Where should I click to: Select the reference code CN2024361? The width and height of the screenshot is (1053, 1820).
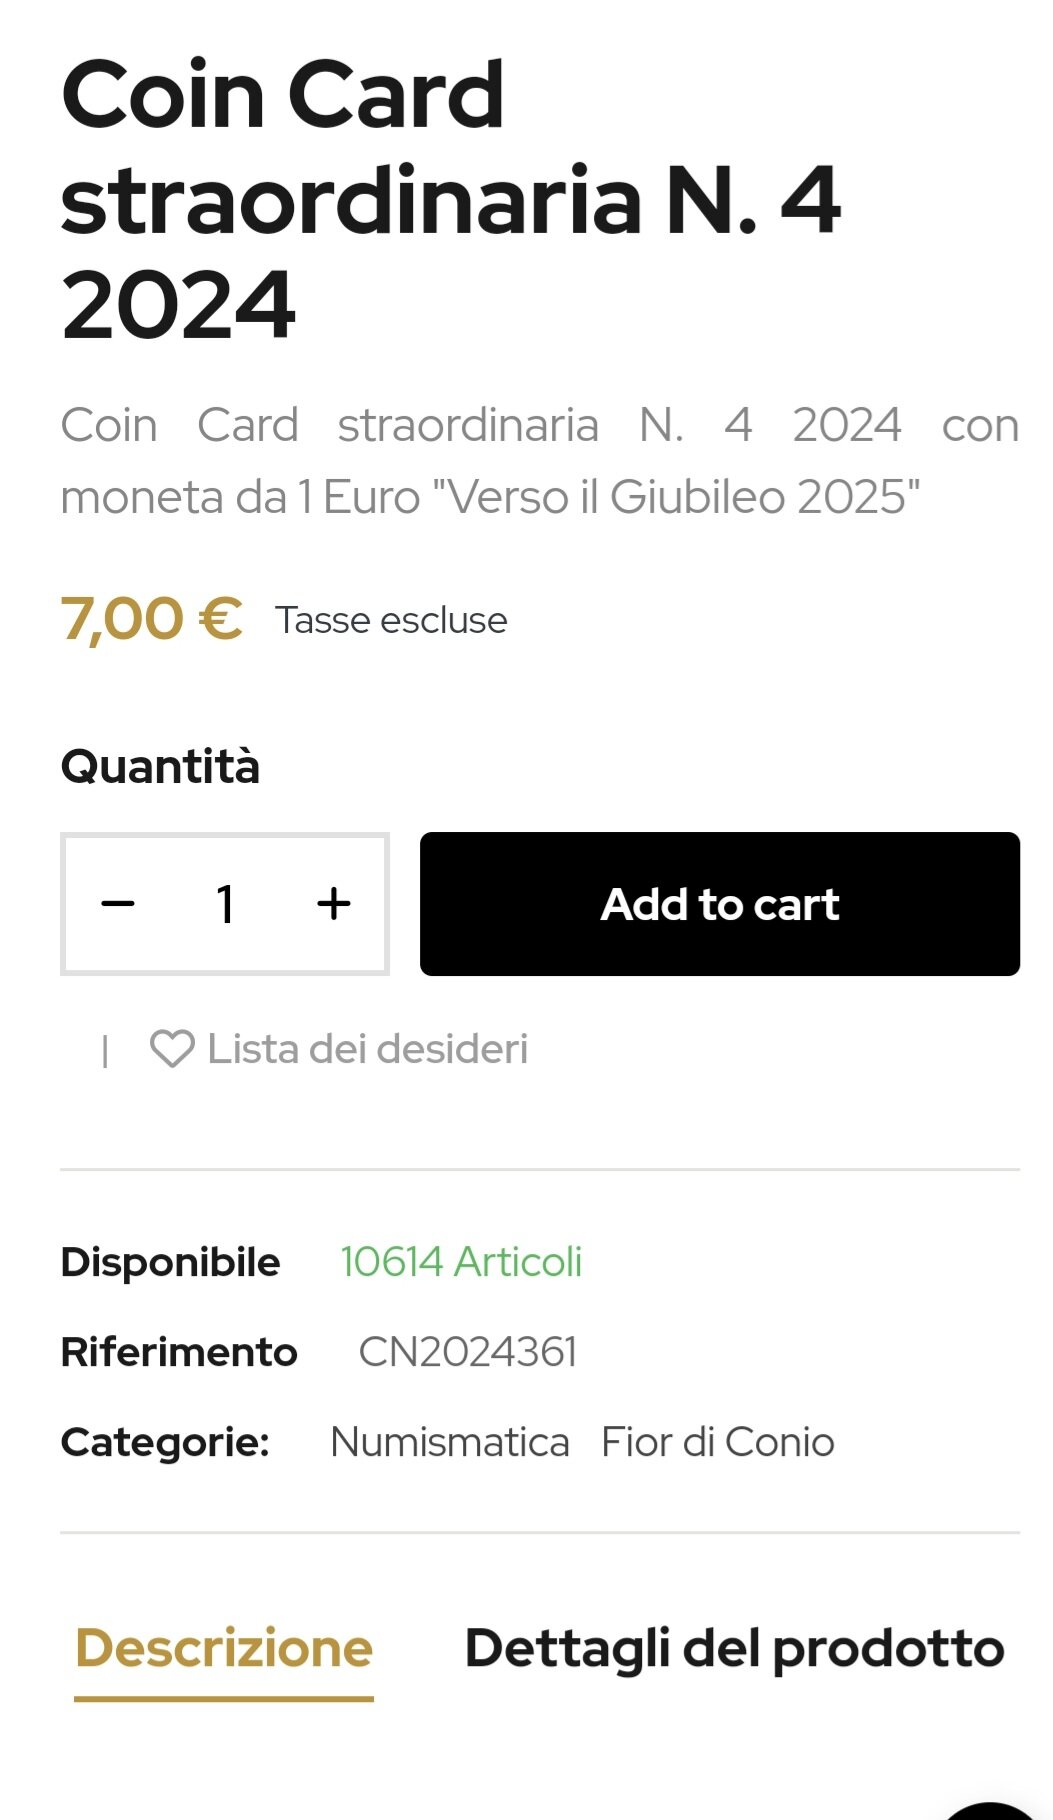(x=468, y=1352)
